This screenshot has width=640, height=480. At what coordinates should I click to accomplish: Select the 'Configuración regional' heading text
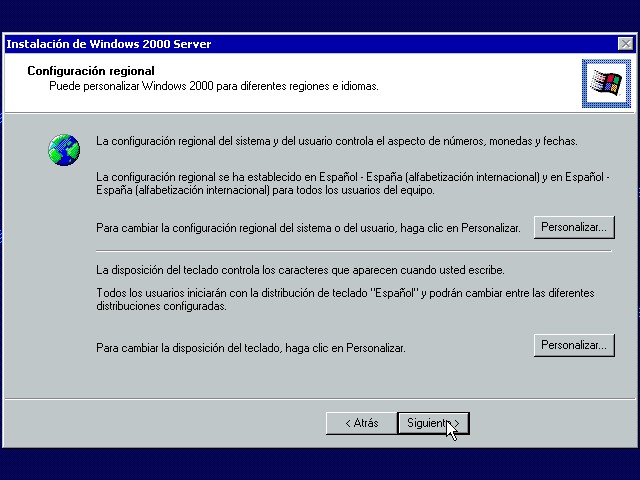[91, 71]
